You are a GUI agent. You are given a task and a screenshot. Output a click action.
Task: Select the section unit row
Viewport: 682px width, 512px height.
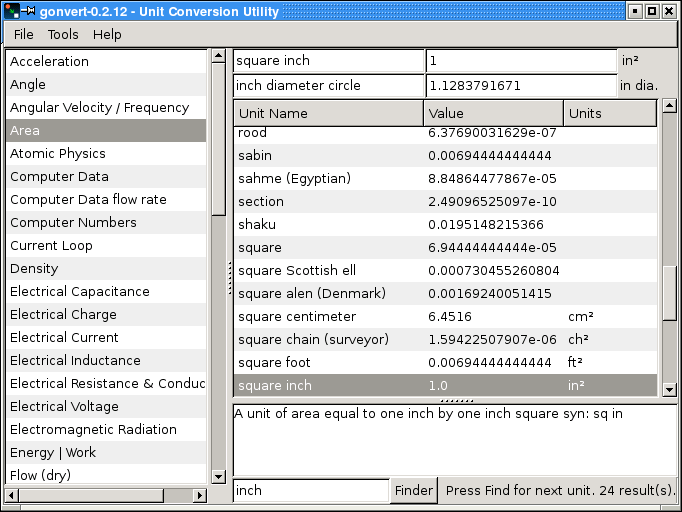(x=445, y=202)
